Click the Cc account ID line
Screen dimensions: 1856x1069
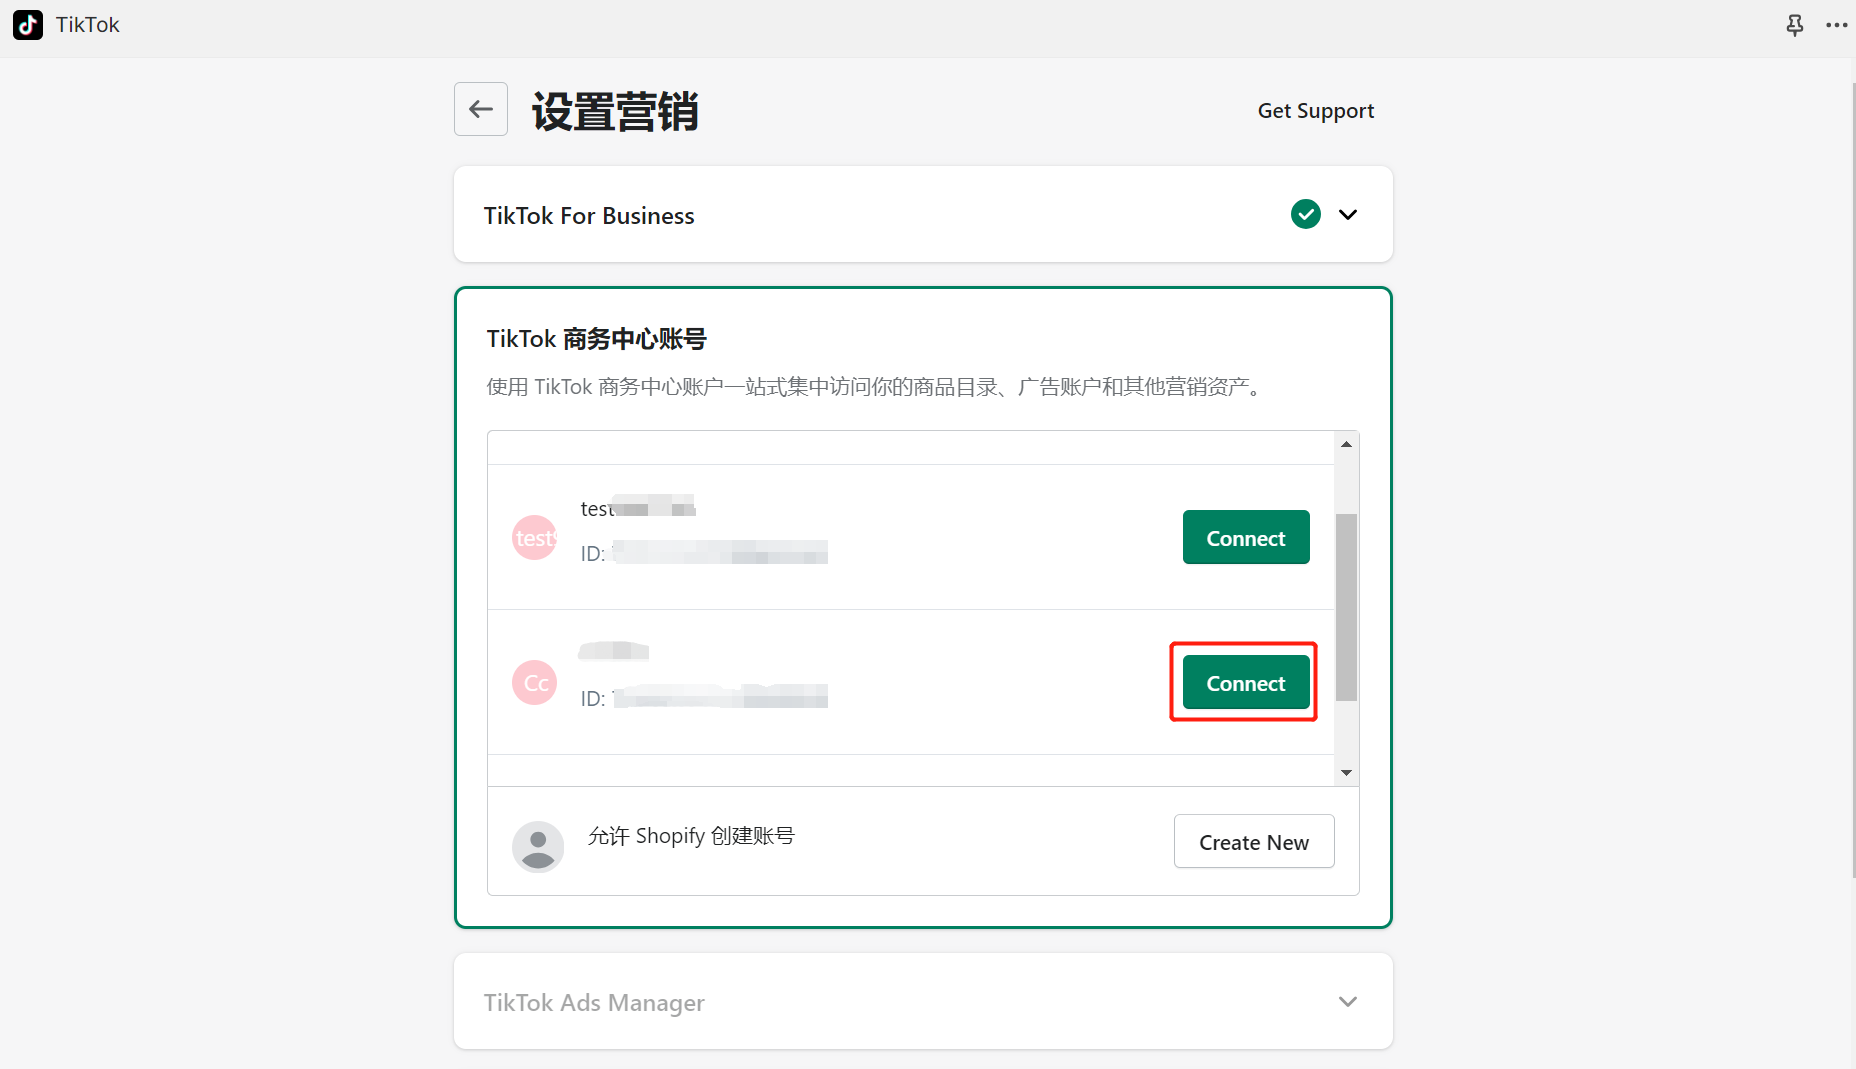[x=704, y=698]
